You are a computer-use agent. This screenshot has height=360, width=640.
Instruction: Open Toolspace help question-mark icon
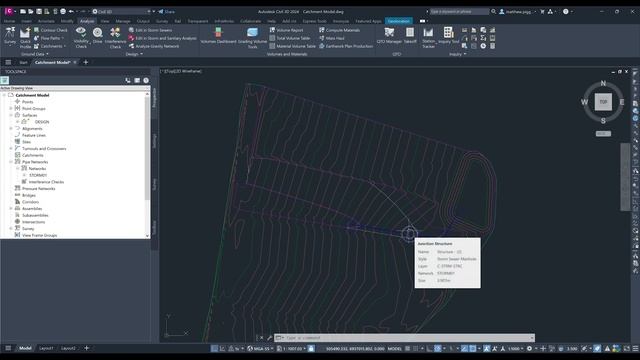click(x=146, y=80)
